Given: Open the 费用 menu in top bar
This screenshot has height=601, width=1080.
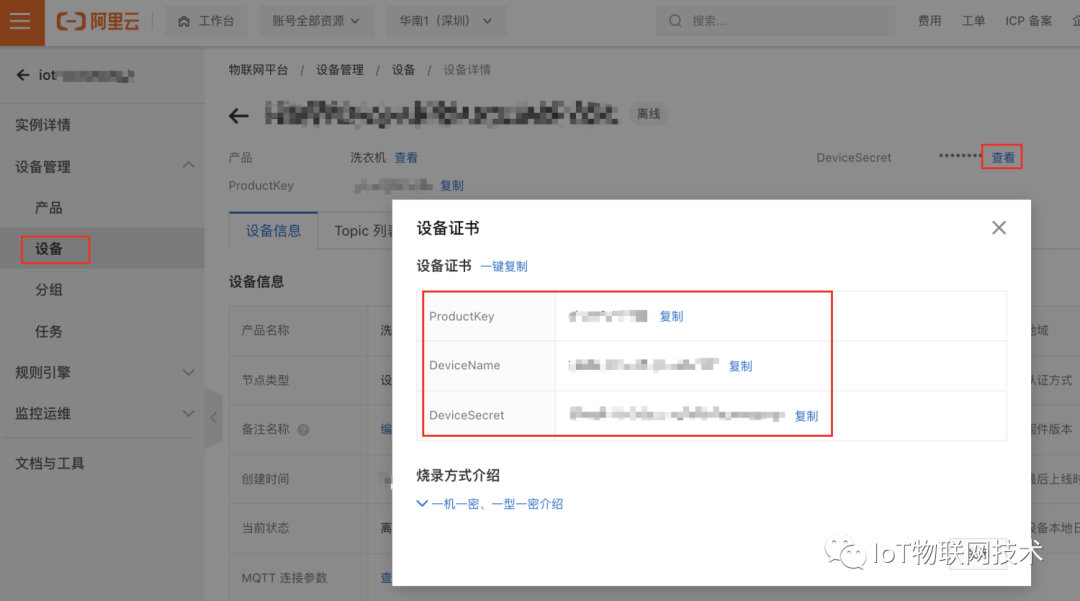Looking at the screenshot, I should [x=929, y=21].
